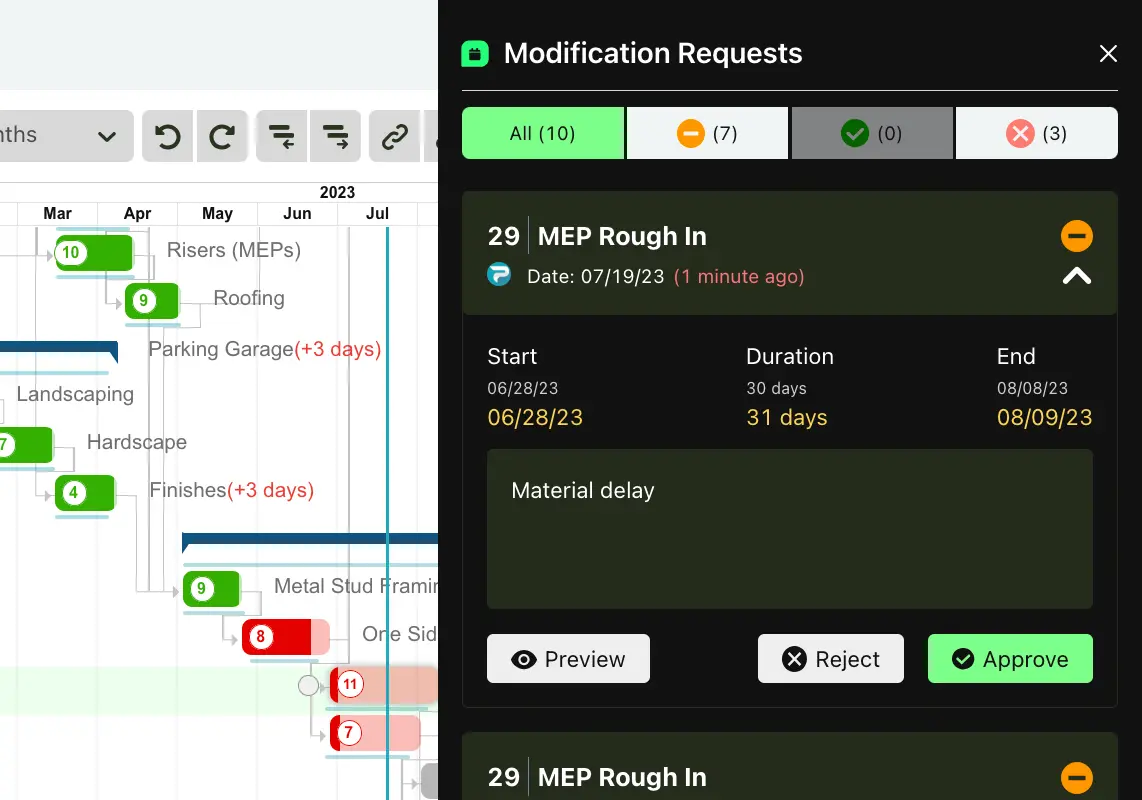This screenshot has width=1142, height=800.
Task: Toggle the pending (7) requests filter
Action: tap(707, 132)
